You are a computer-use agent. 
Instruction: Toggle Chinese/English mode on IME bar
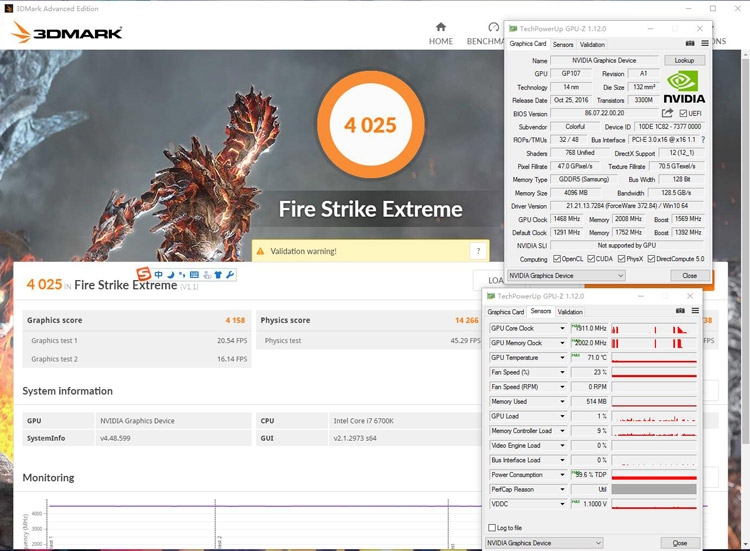click(158, 275)
